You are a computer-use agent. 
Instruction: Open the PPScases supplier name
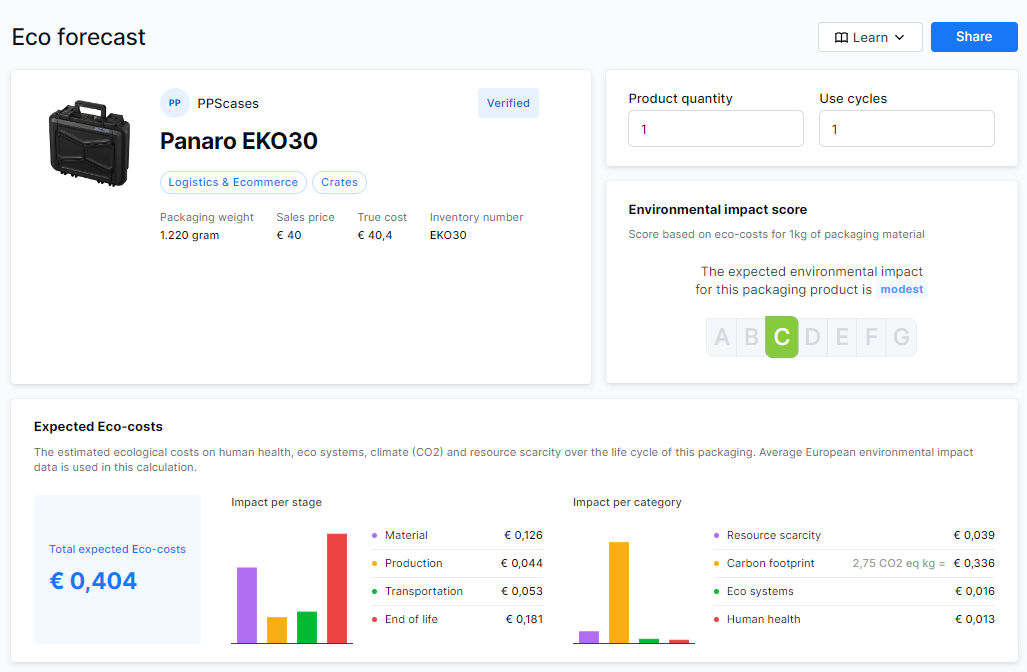(x=228, y=103)
